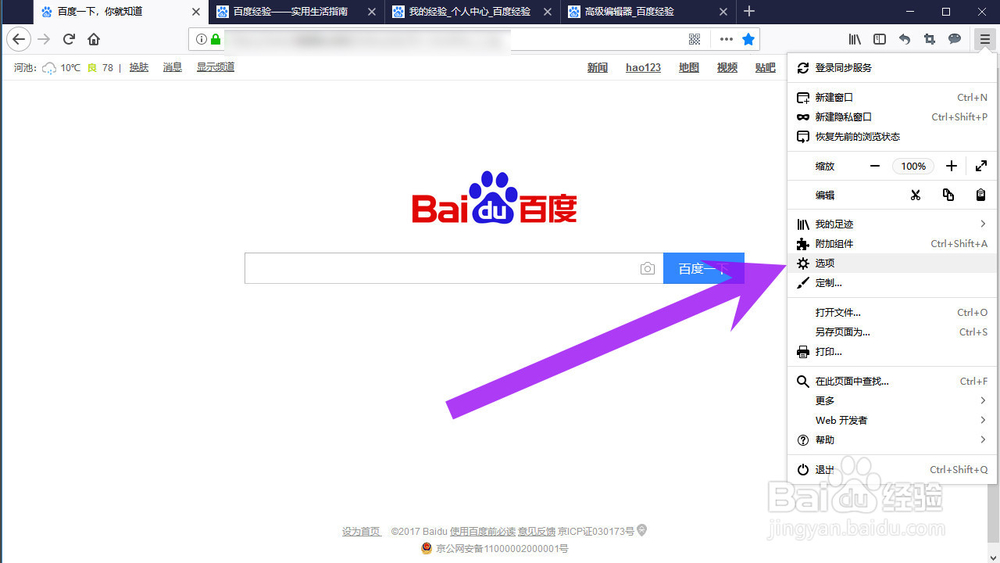Open the Library toolbar icon
The image size is (1000, 563).
855,40
